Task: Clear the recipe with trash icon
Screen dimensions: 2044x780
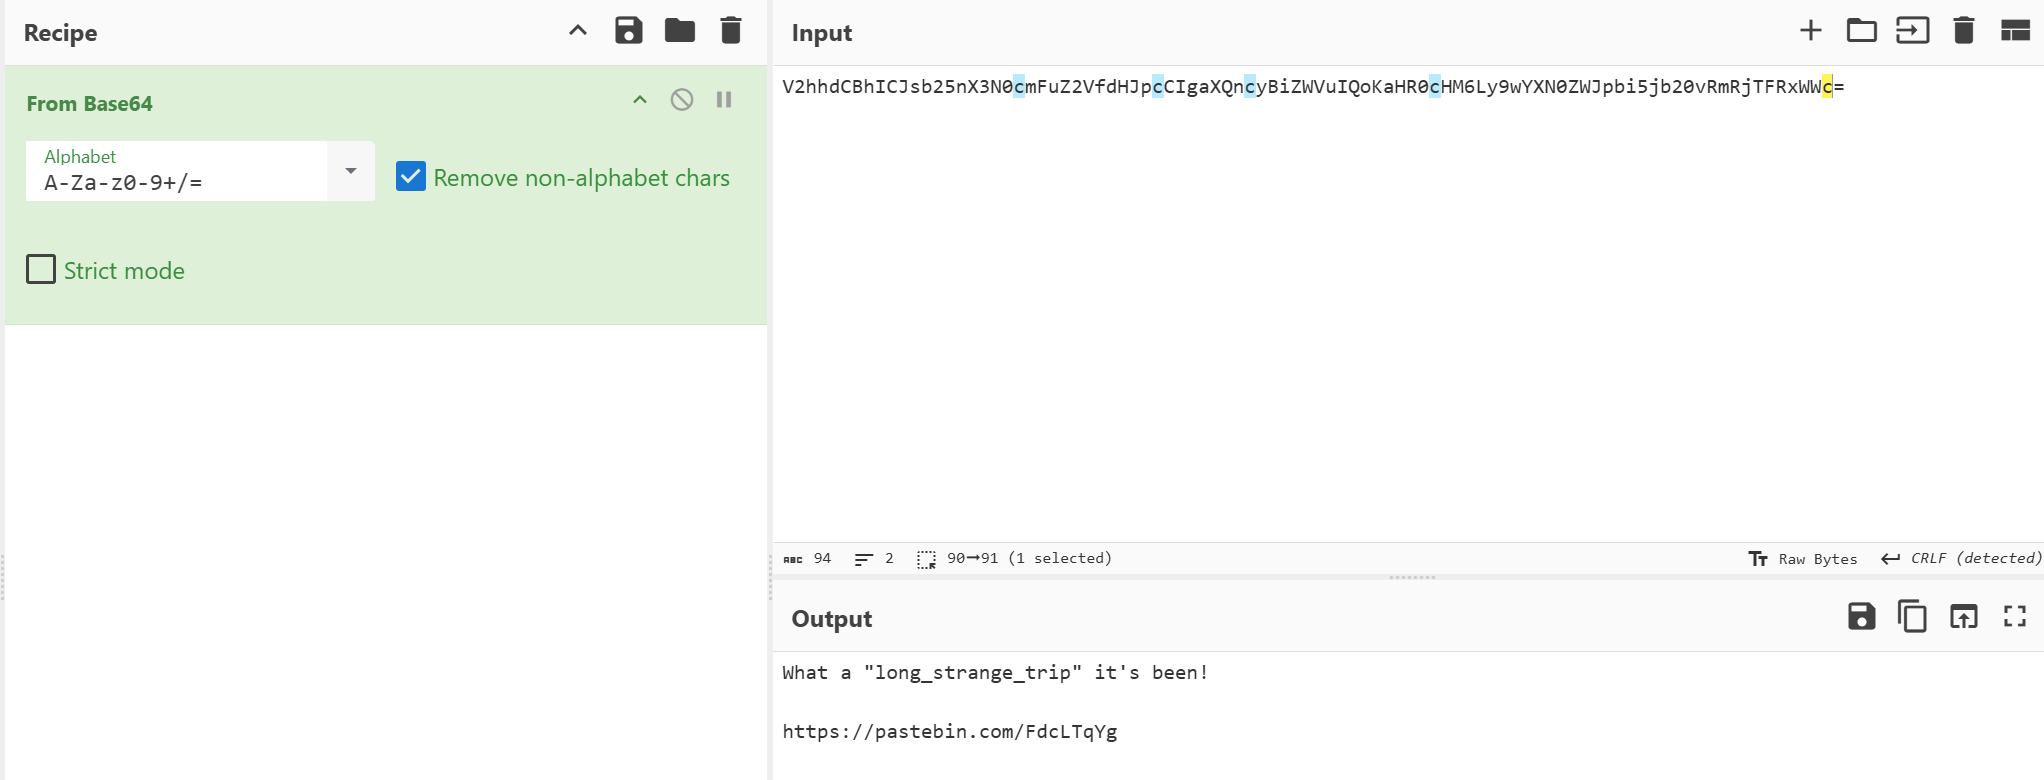Action: click(x=731, y=31)
